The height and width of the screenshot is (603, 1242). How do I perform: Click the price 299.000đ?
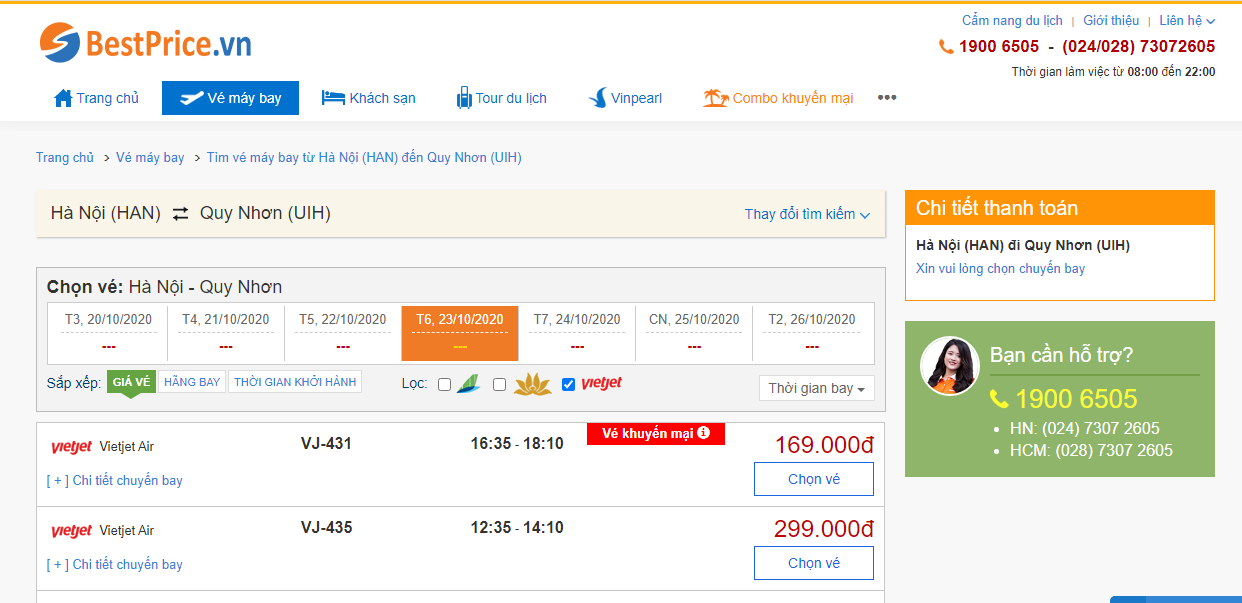[x=824, y=529]
